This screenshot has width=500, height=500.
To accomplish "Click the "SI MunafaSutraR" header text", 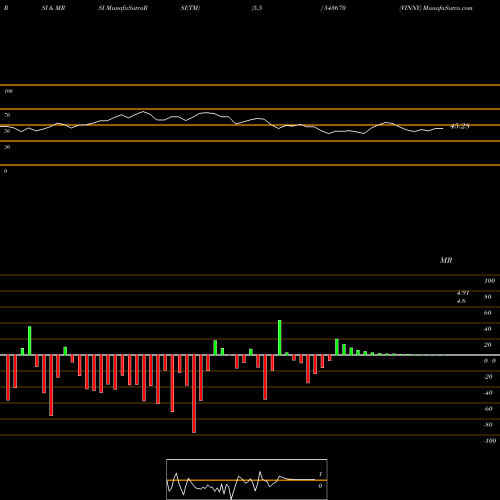I will (123, 8).
